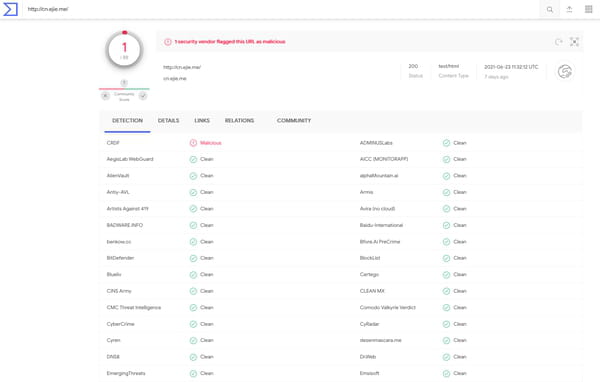The height and width of the screenshot is (382, 600).
Task: Click the circular site category icon
Action: click(x=565, y=72)
